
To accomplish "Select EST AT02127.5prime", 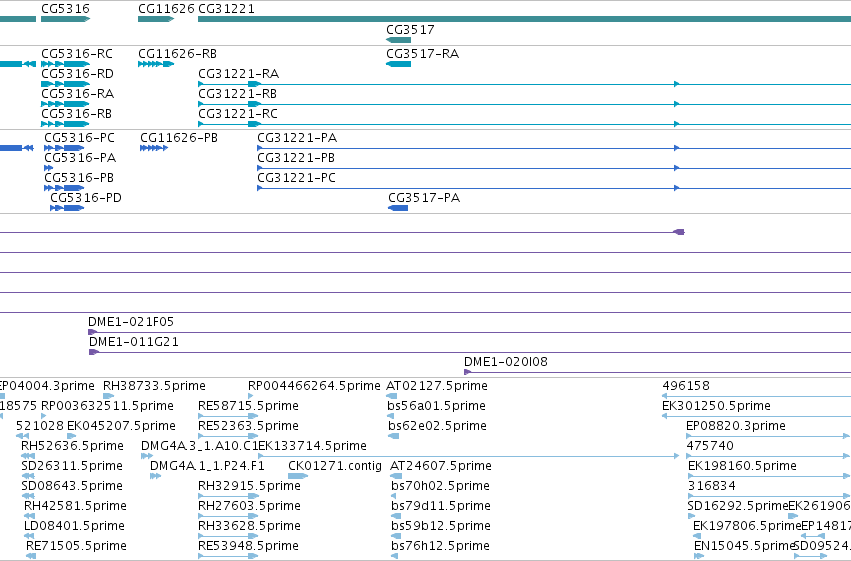I will (437, 386).
